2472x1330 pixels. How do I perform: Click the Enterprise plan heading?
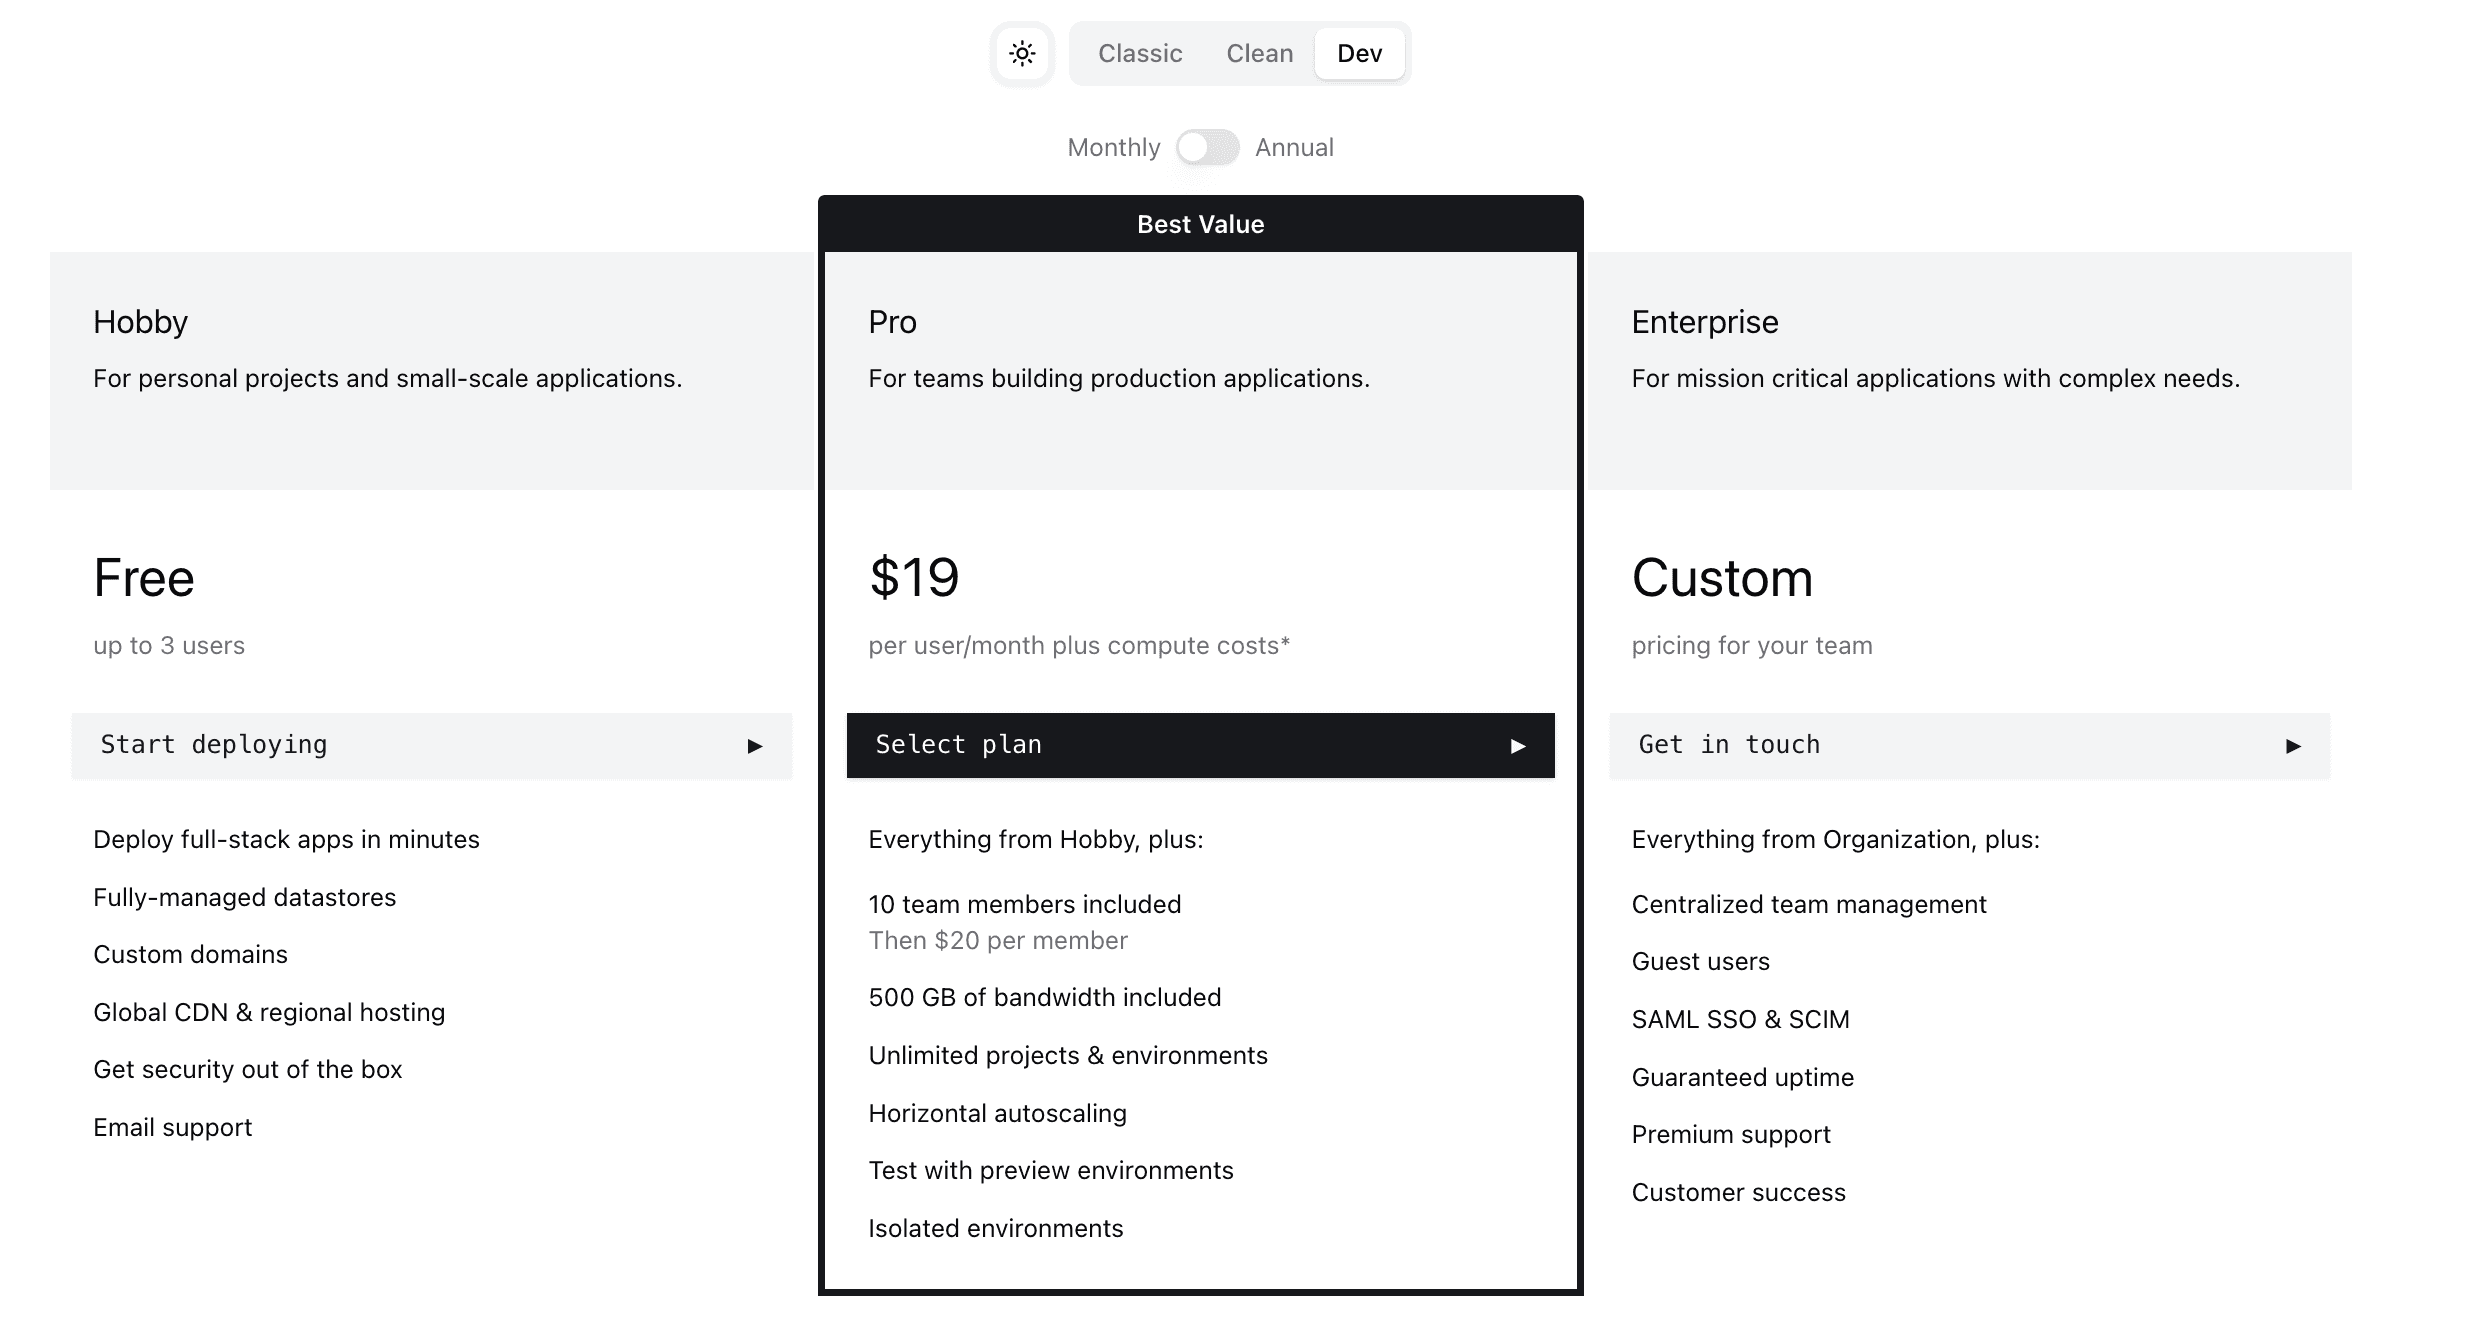(x=1704, y=322)
